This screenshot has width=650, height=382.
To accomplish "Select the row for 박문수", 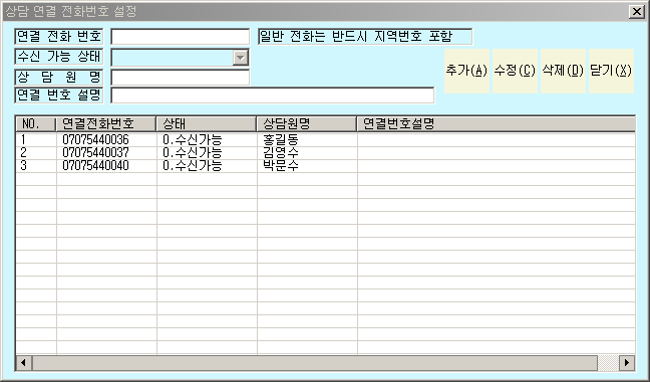I will point(325,166).
